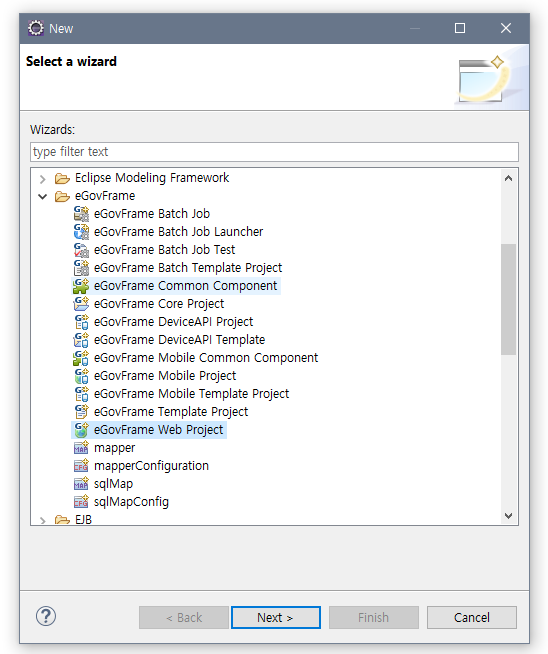The height and width of the screenshot is (654, 548).
Task: Click the eGovFrame Batch Job wizard icon
Action: 81,214
